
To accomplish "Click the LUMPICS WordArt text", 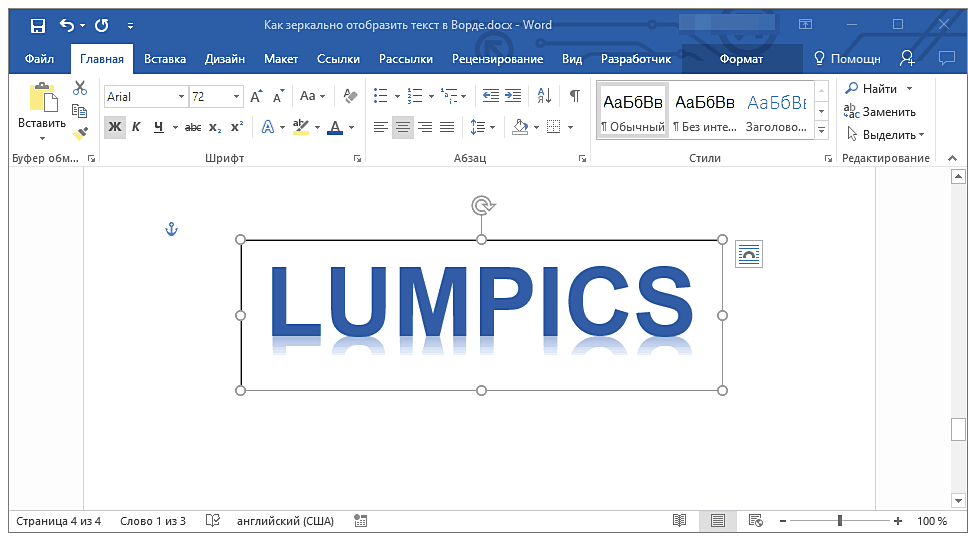I will coord(481,303).
